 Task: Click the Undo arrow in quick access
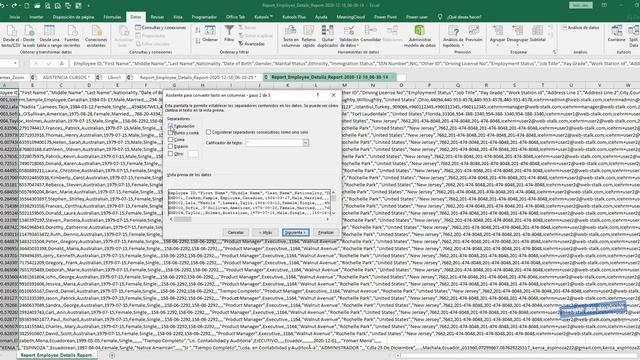click(x=3, y=6)
